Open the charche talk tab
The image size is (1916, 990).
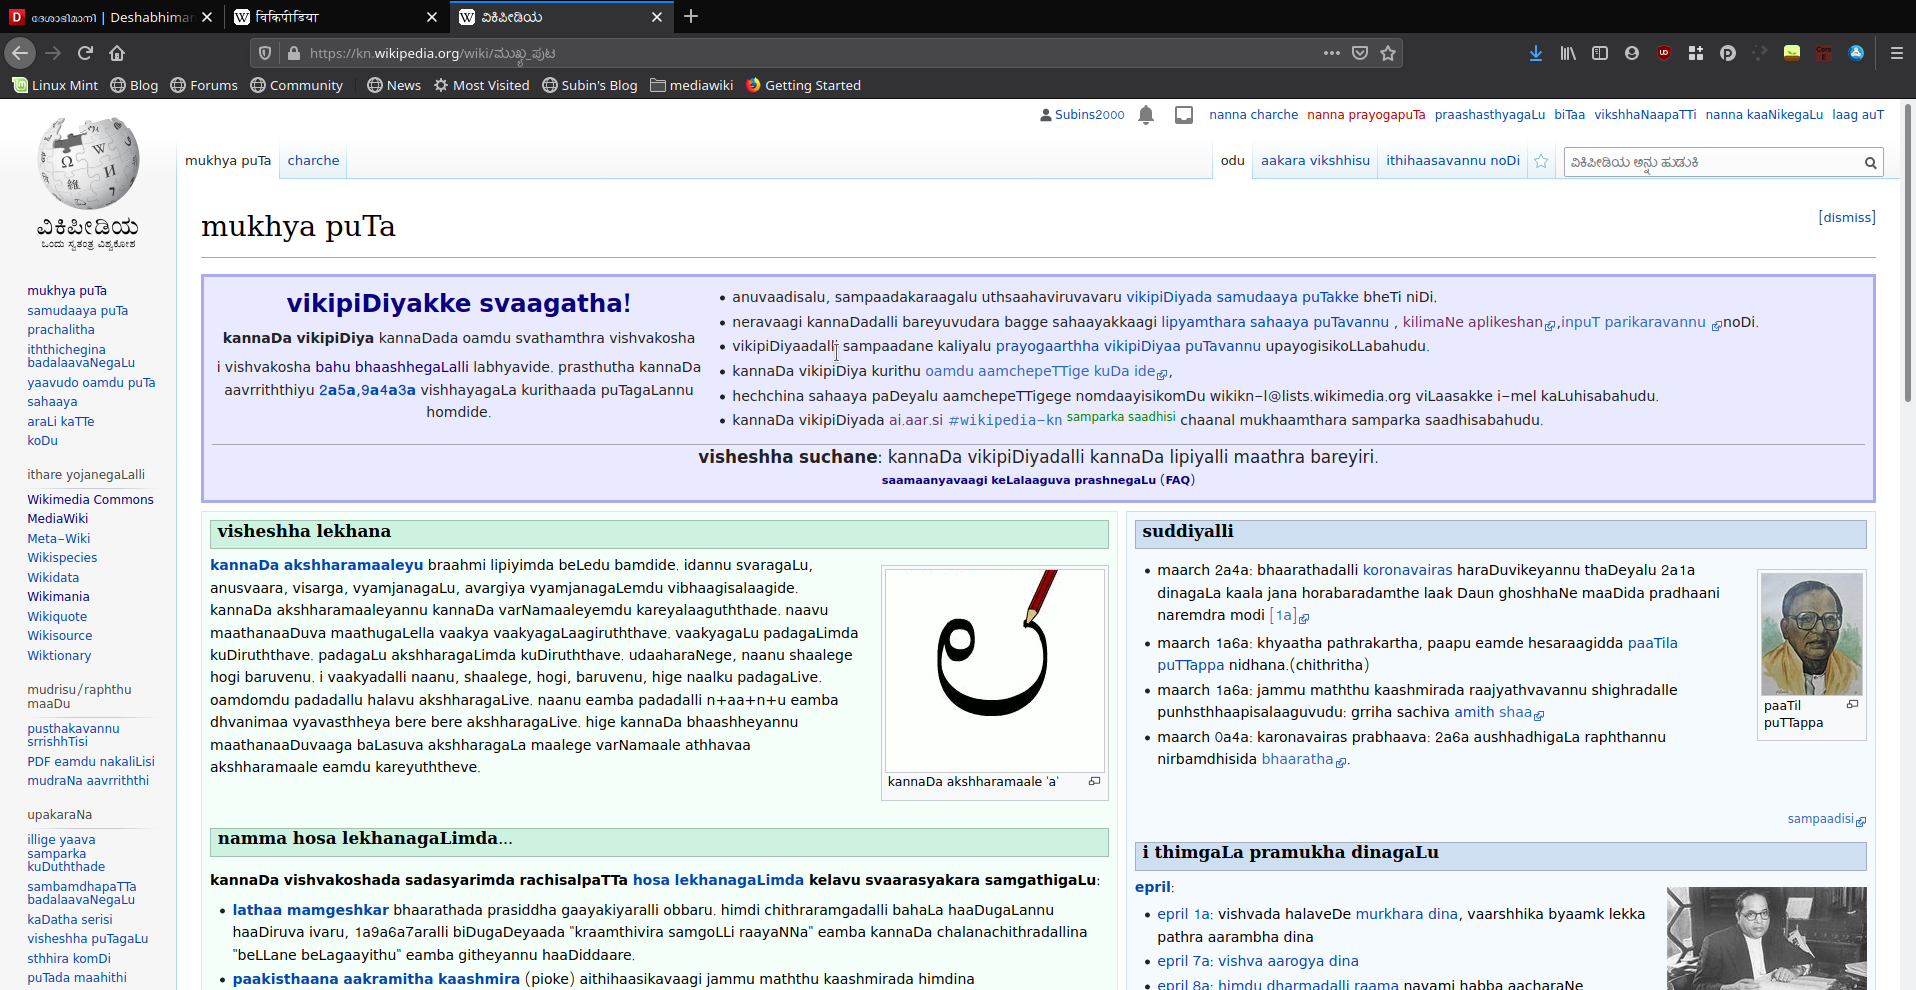click(x=313, y=160)
